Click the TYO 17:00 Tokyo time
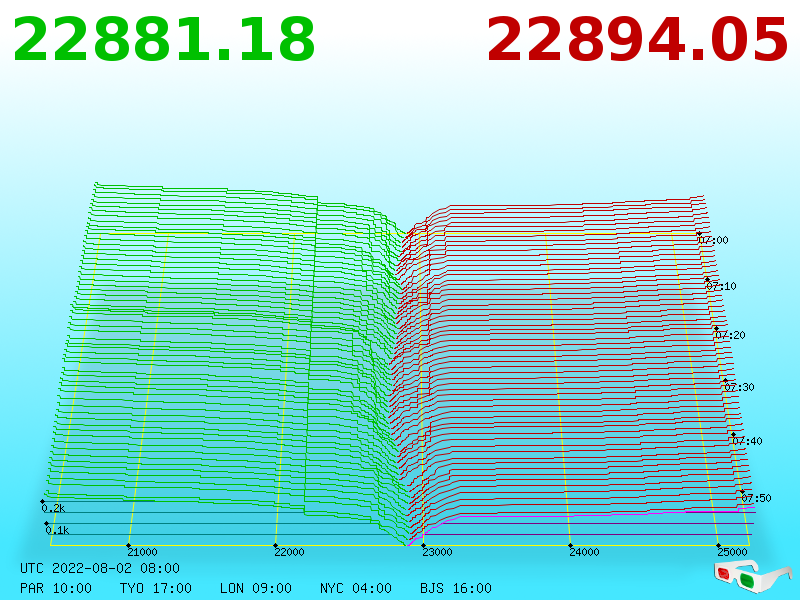The width and height of the screenshot is (800, 600). (x=156, y=588)
